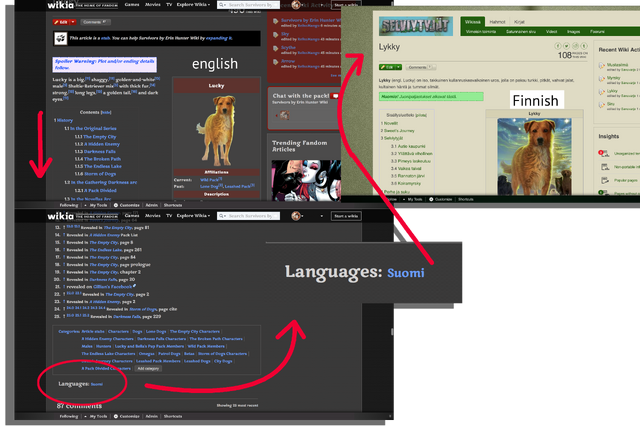The image size is (640, 427).
Task: Open Comments button on Finnish Lykky page
Action: 420,67
